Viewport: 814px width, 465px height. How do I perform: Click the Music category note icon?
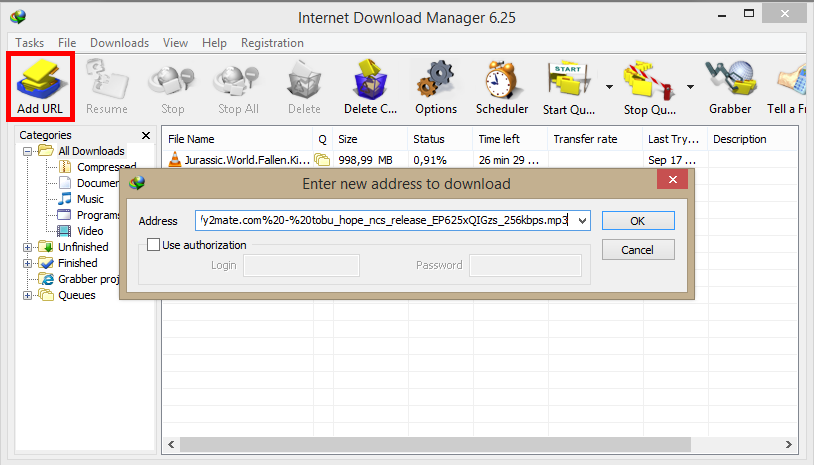[65, 199]
